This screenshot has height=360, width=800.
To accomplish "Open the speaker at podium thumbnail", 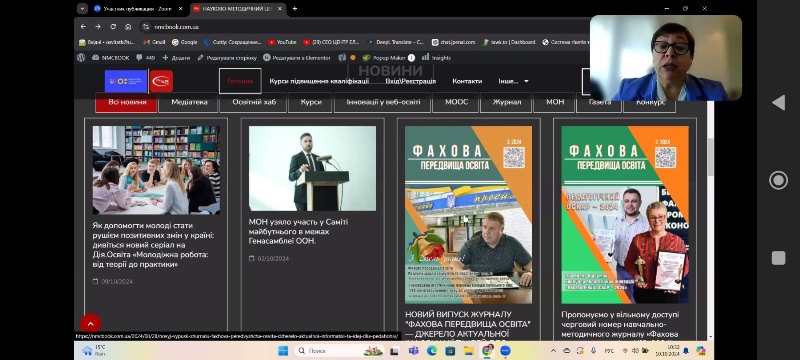I will click(x=312, y=168).
